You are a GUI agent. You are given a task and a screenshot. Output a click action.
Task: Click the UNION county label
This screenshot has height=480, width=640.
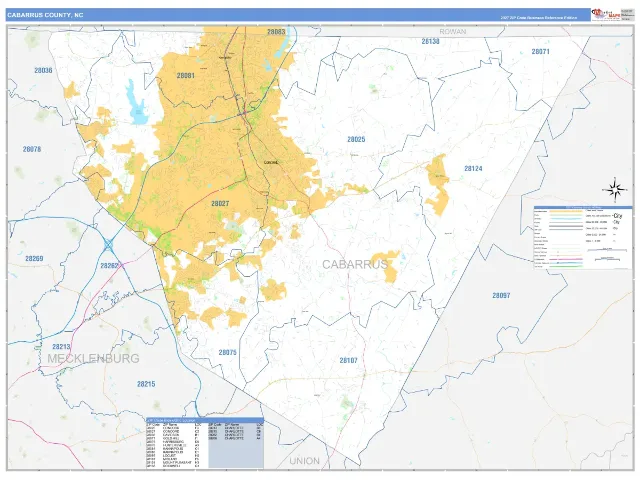pyautogui.click(x=304, y=461)
